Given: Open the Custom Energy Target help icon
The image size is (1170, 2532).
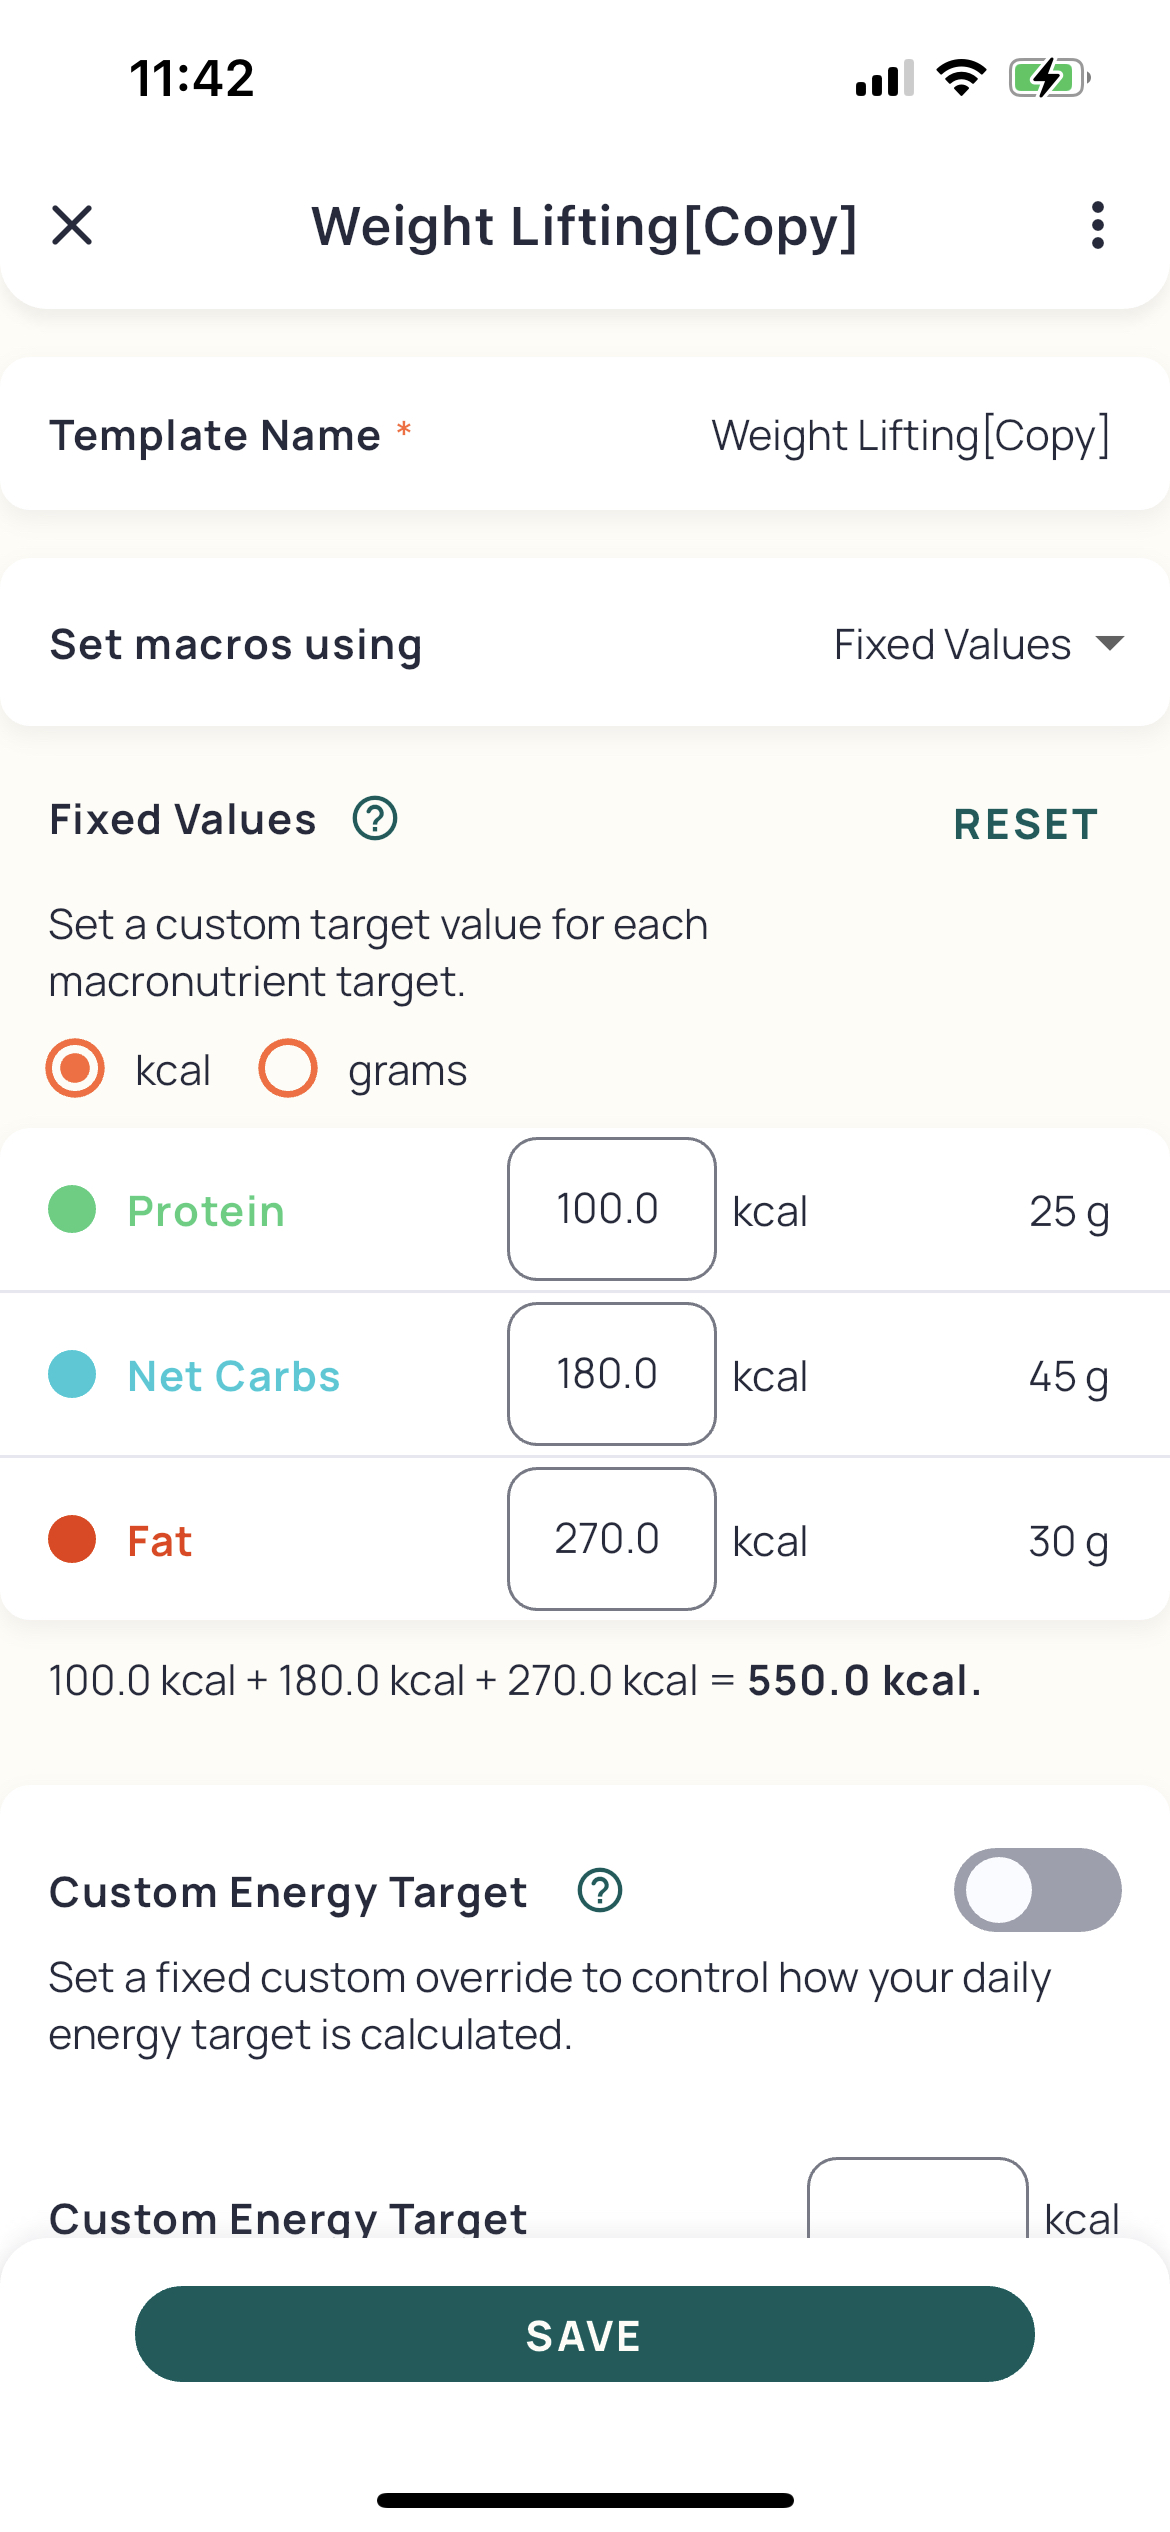Looking at the screenshot, I should click(x=600, y=1891).
